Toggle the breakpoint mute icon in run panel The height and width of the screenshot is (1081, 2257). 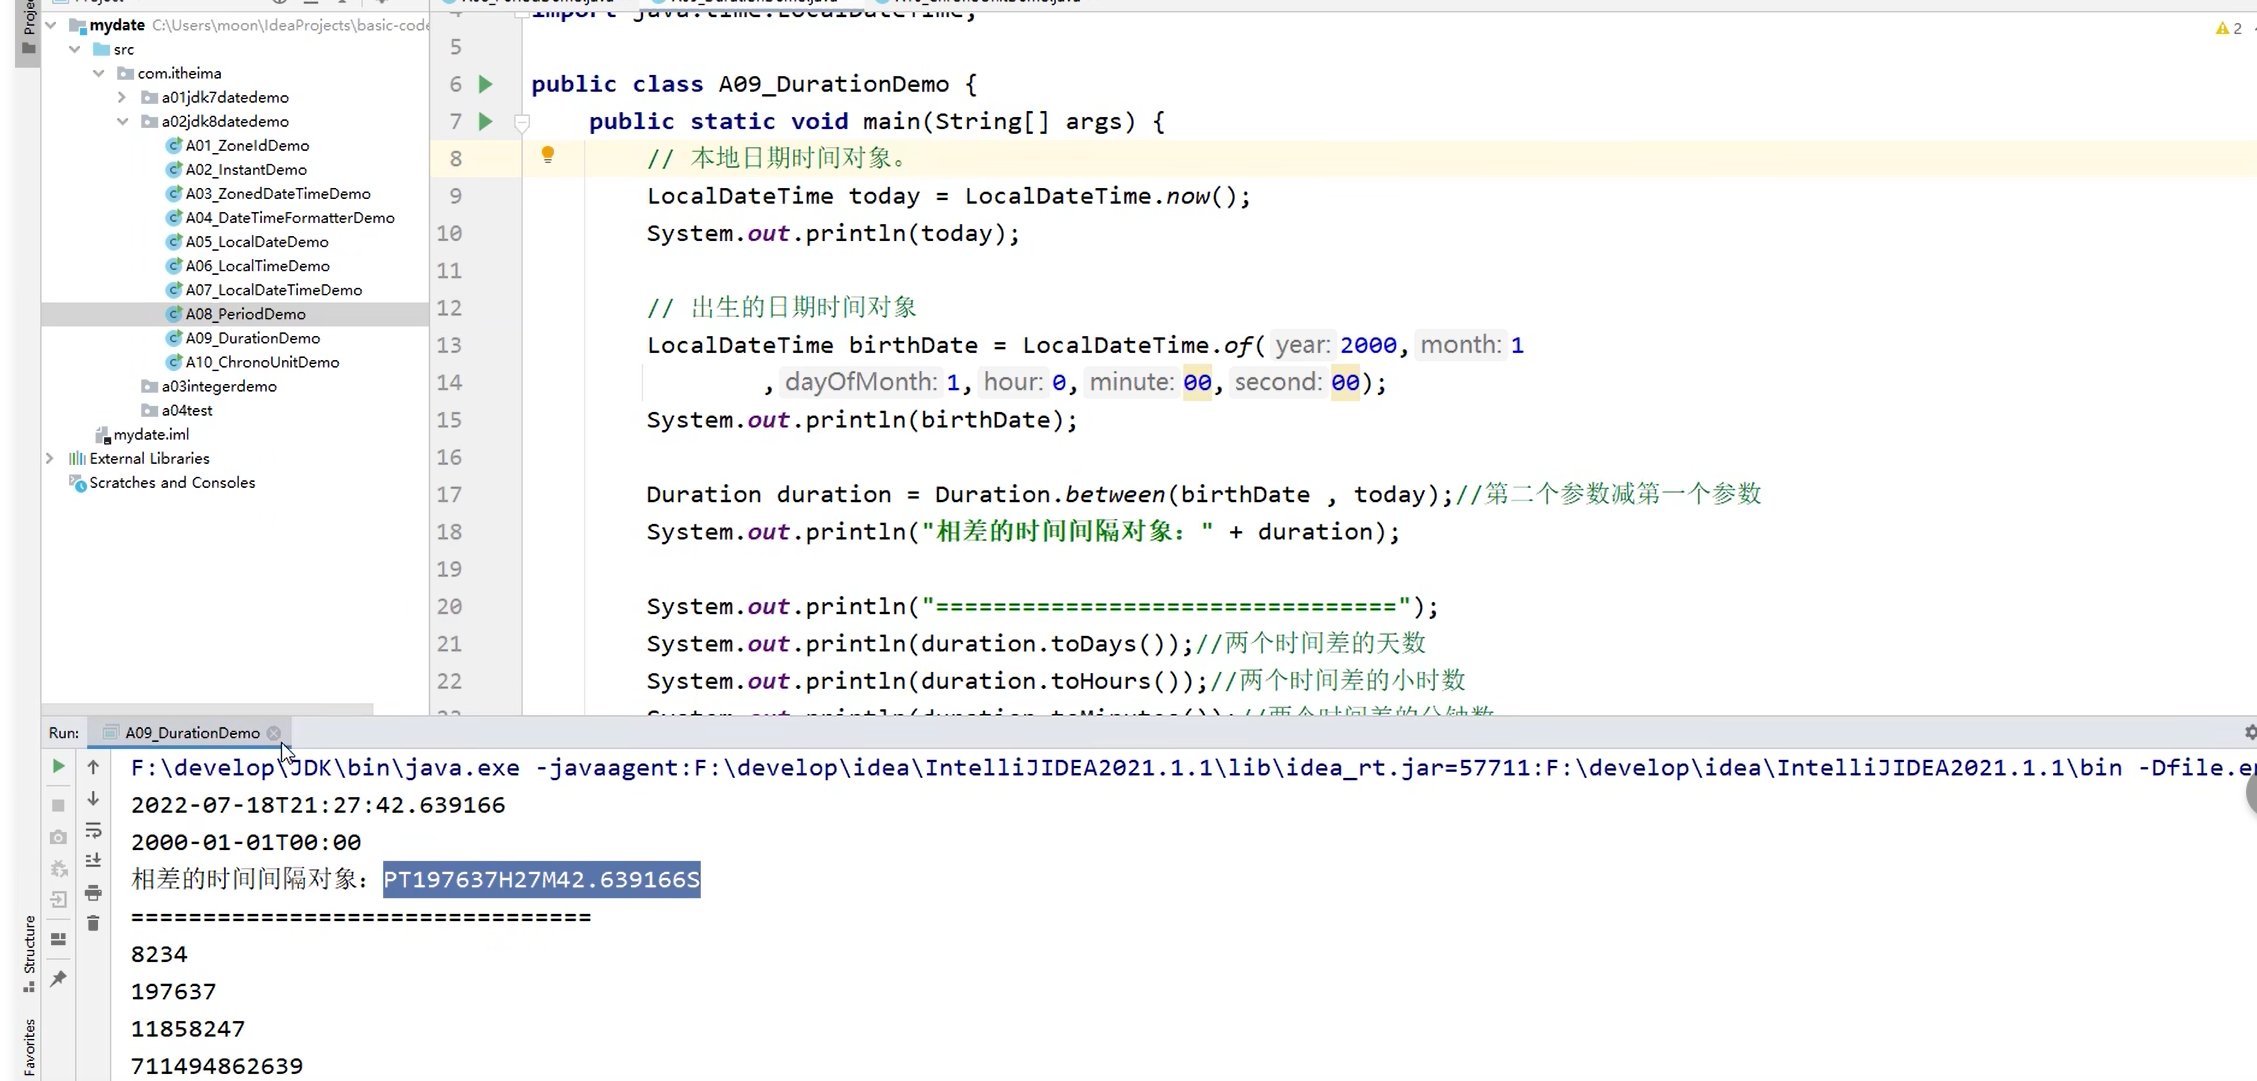pyautogui.click(x=59, y=868)
